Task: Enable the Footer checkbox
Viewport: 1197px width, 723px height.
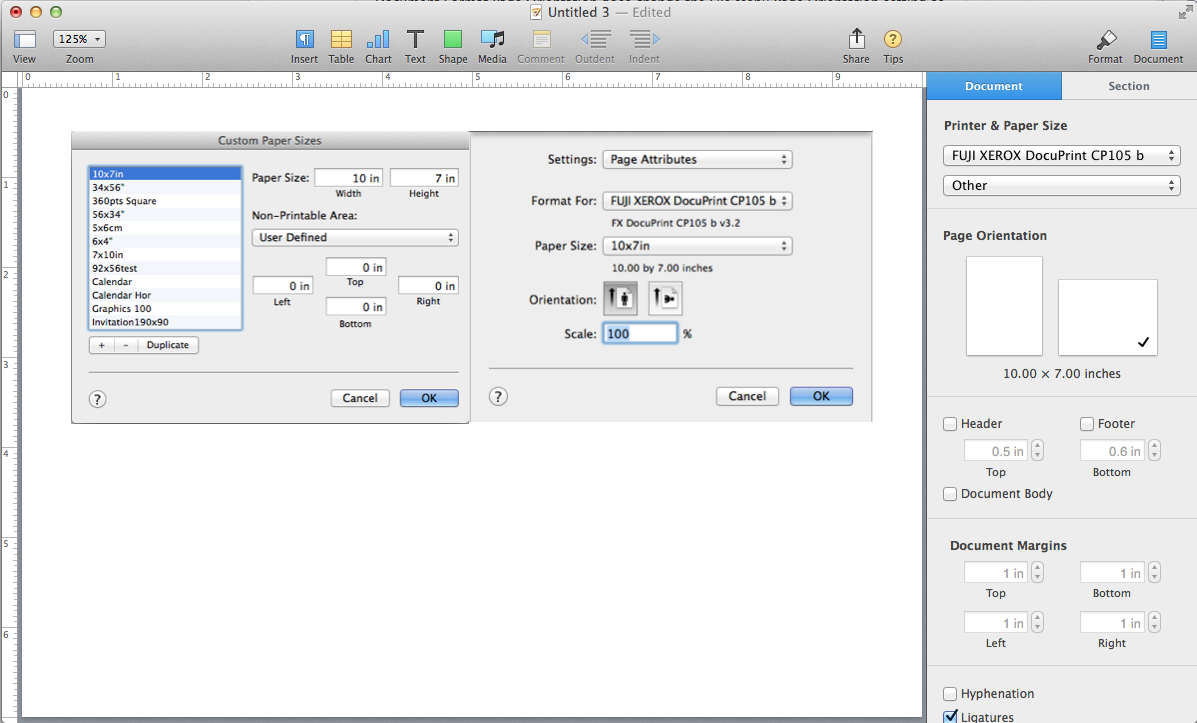Action: pos(1087,424)
